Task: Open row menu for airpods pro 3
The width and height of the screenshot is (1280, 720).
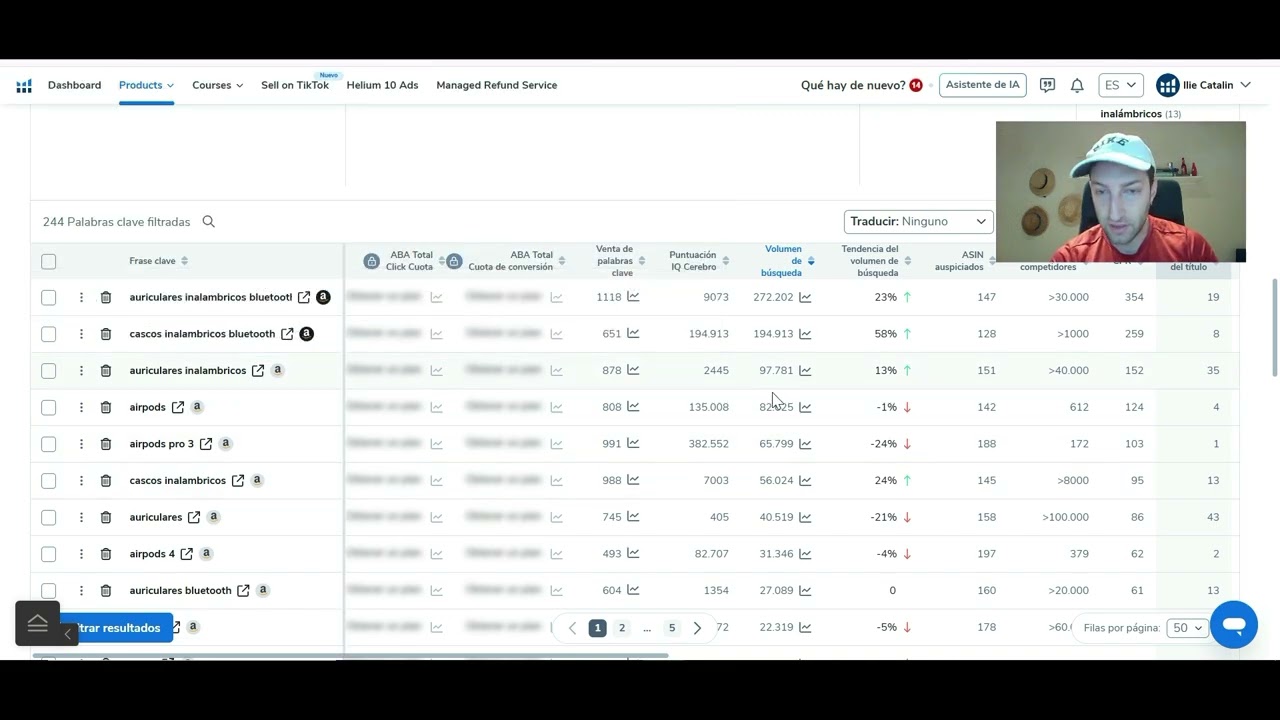Action: [81, 444]
